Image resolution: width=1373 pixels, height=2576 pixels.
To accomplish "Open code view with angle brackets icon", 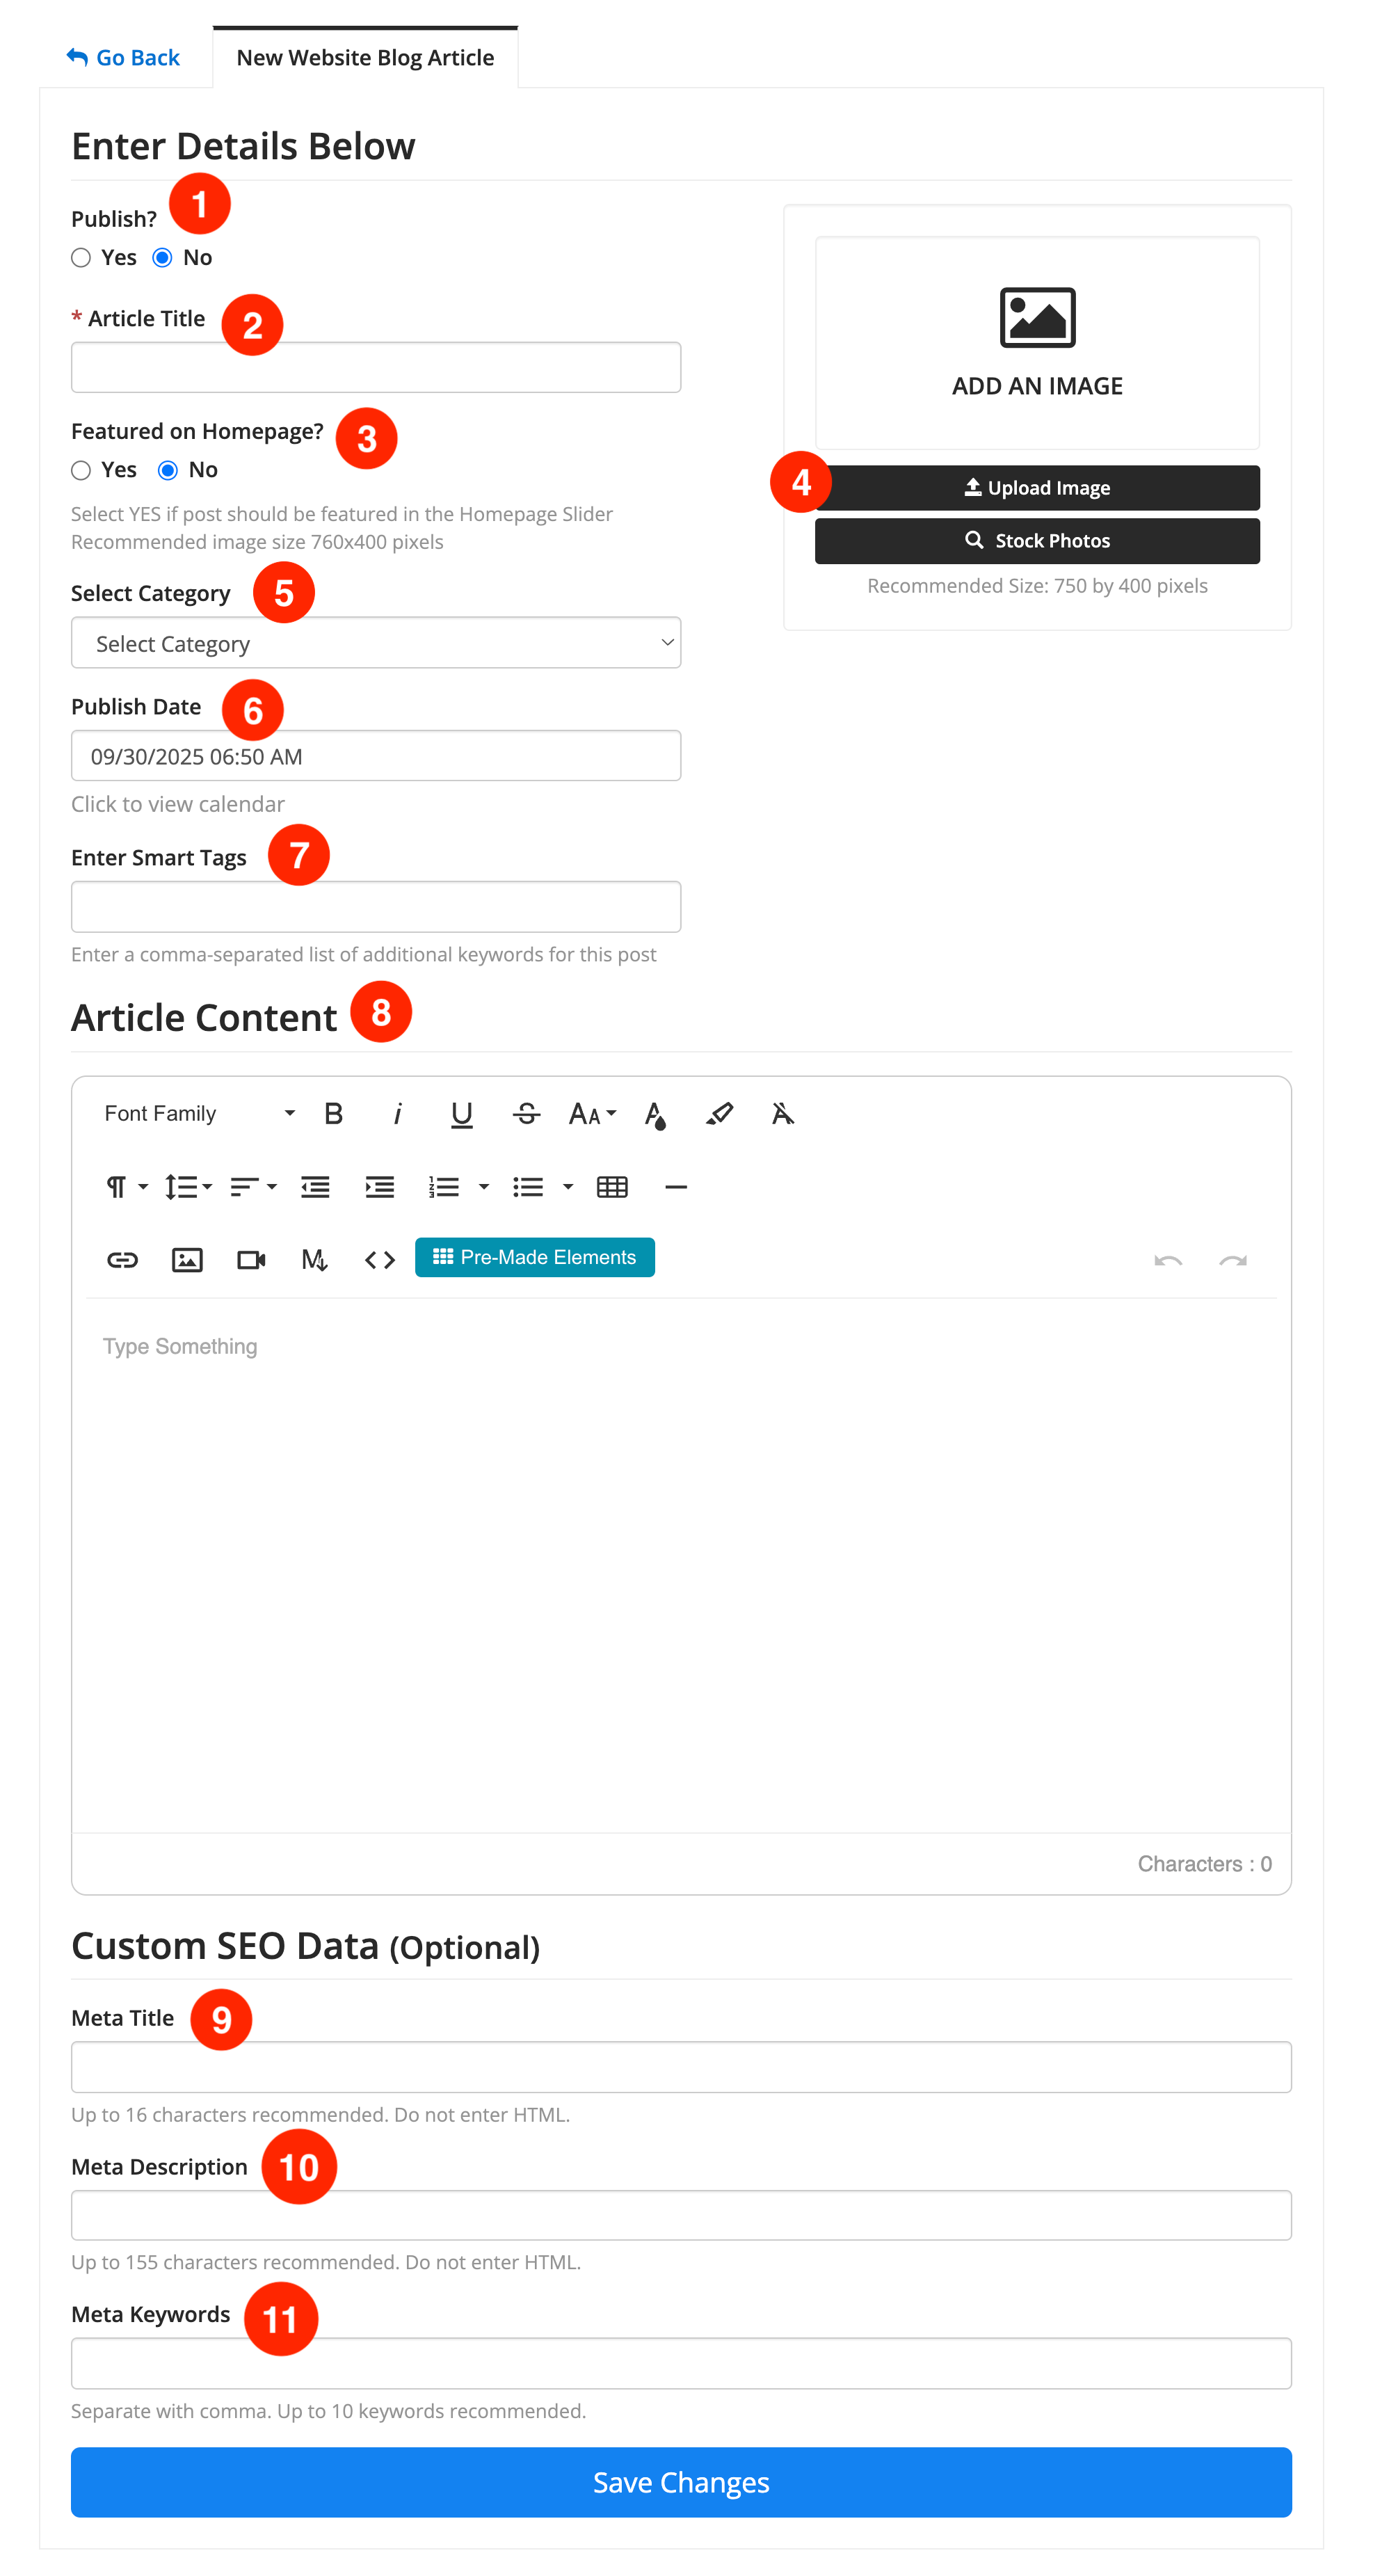I will (380, 1259).
